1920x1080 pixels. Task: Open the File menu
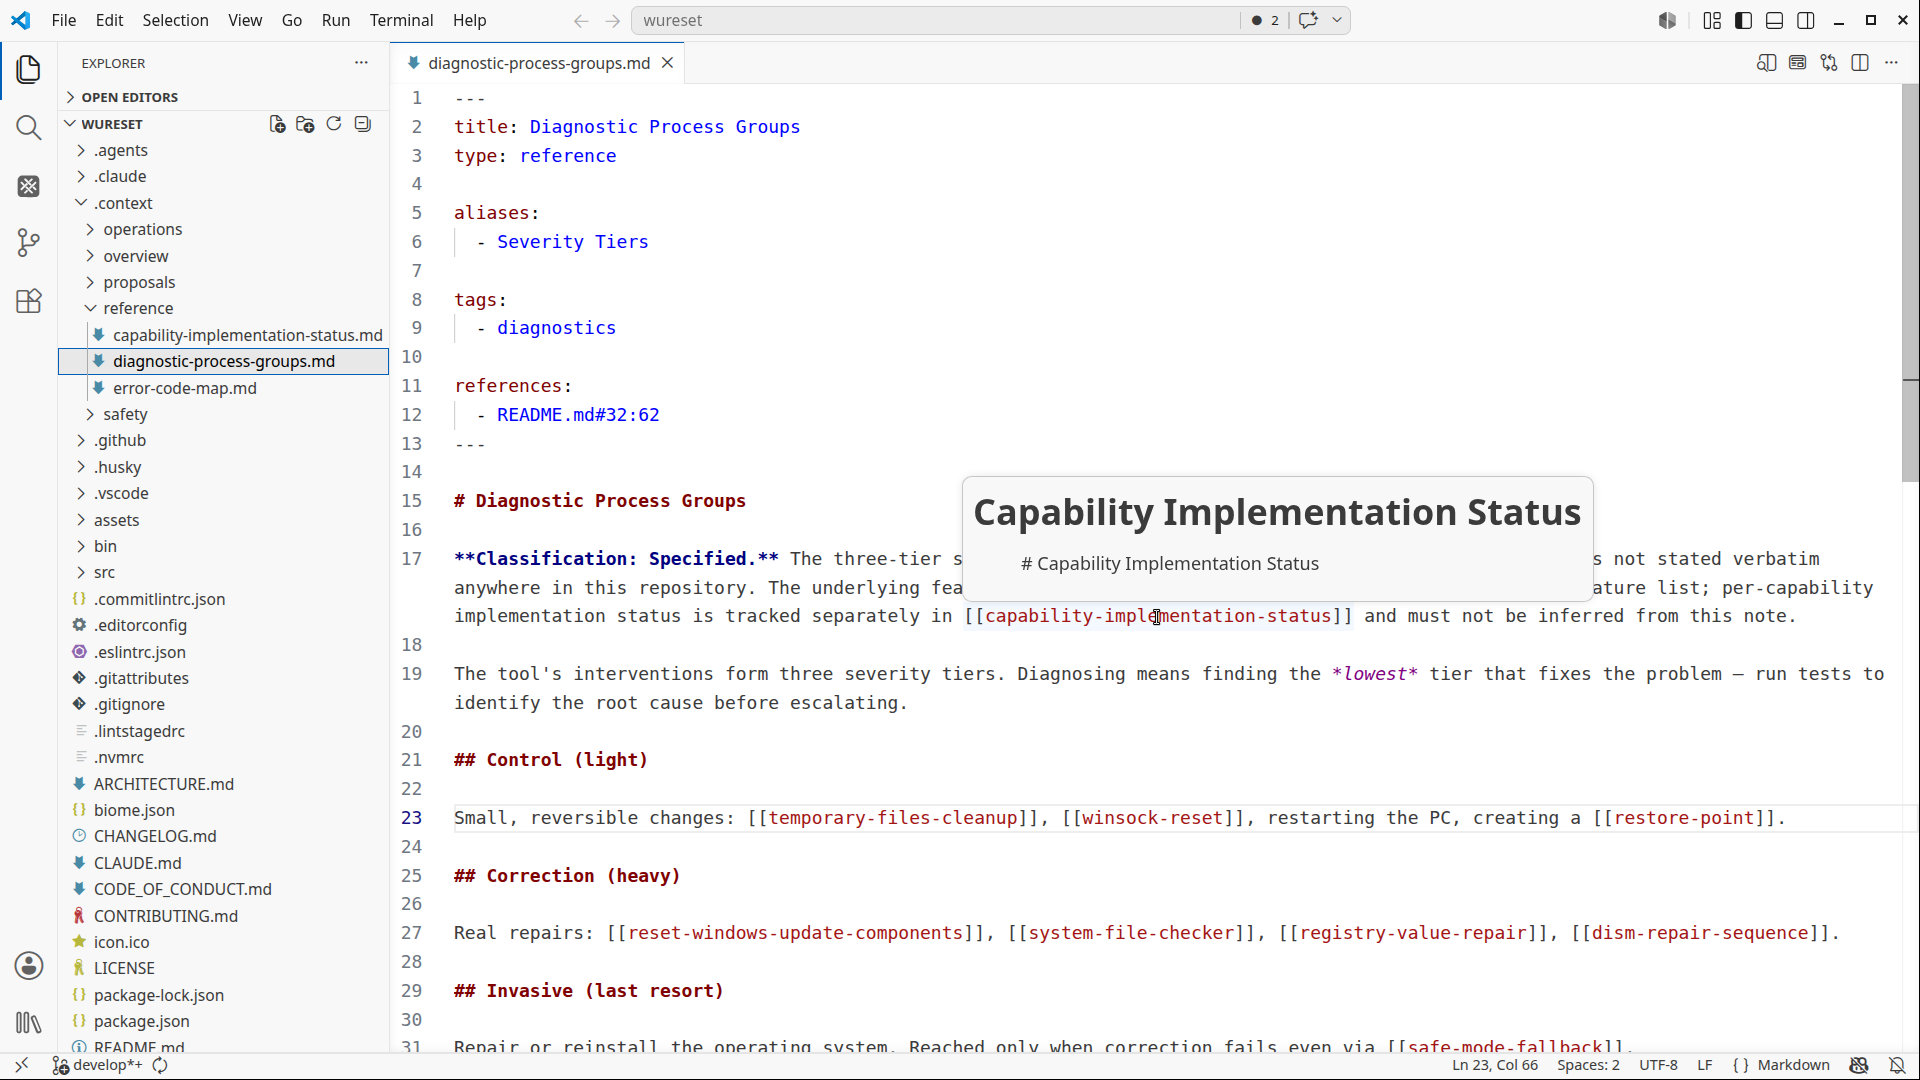tap(64, 20)
